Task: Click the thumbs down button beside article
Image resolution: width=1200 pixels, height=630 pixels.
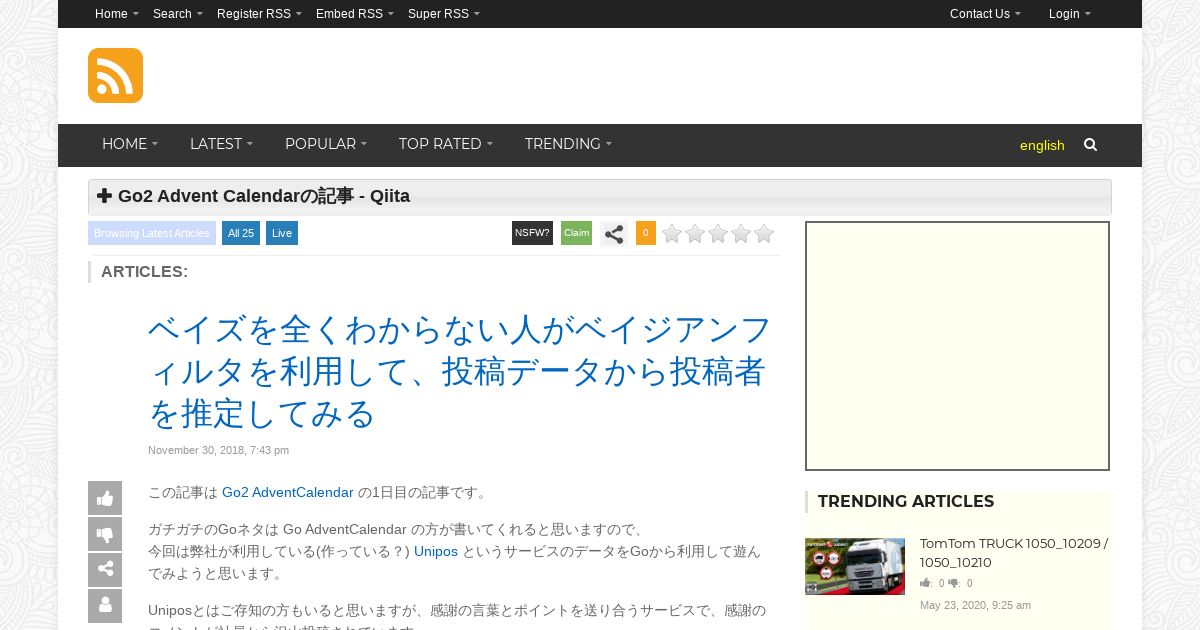Action: [x=105, y=534]
